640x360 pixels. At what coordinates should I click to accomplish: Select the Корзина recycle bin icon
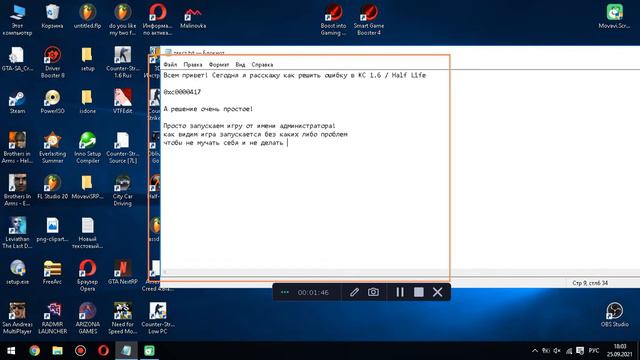tap(52, 16)
